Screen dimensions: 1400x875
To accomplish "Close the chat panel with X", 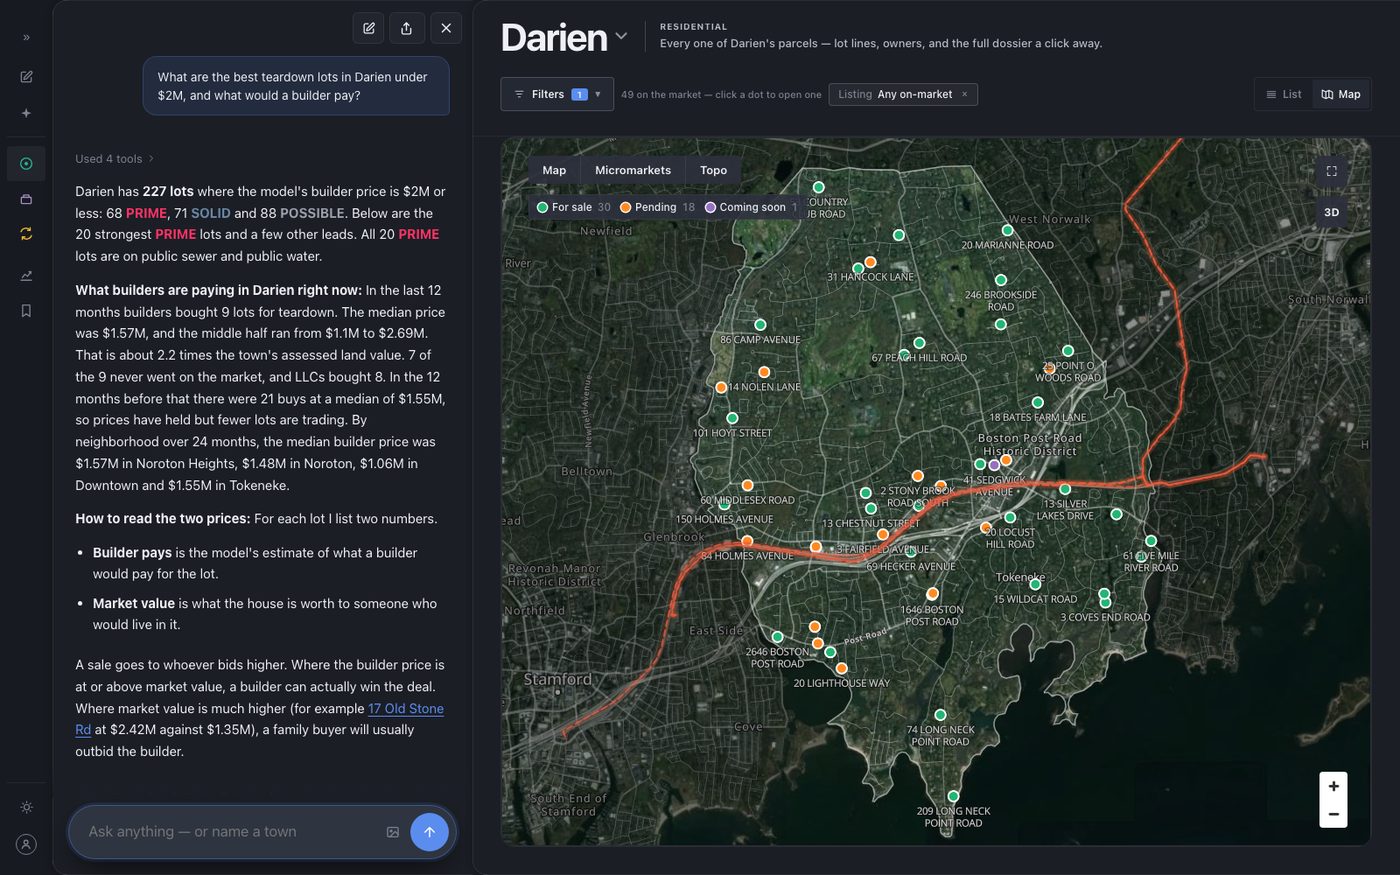I will coord(446,28).
